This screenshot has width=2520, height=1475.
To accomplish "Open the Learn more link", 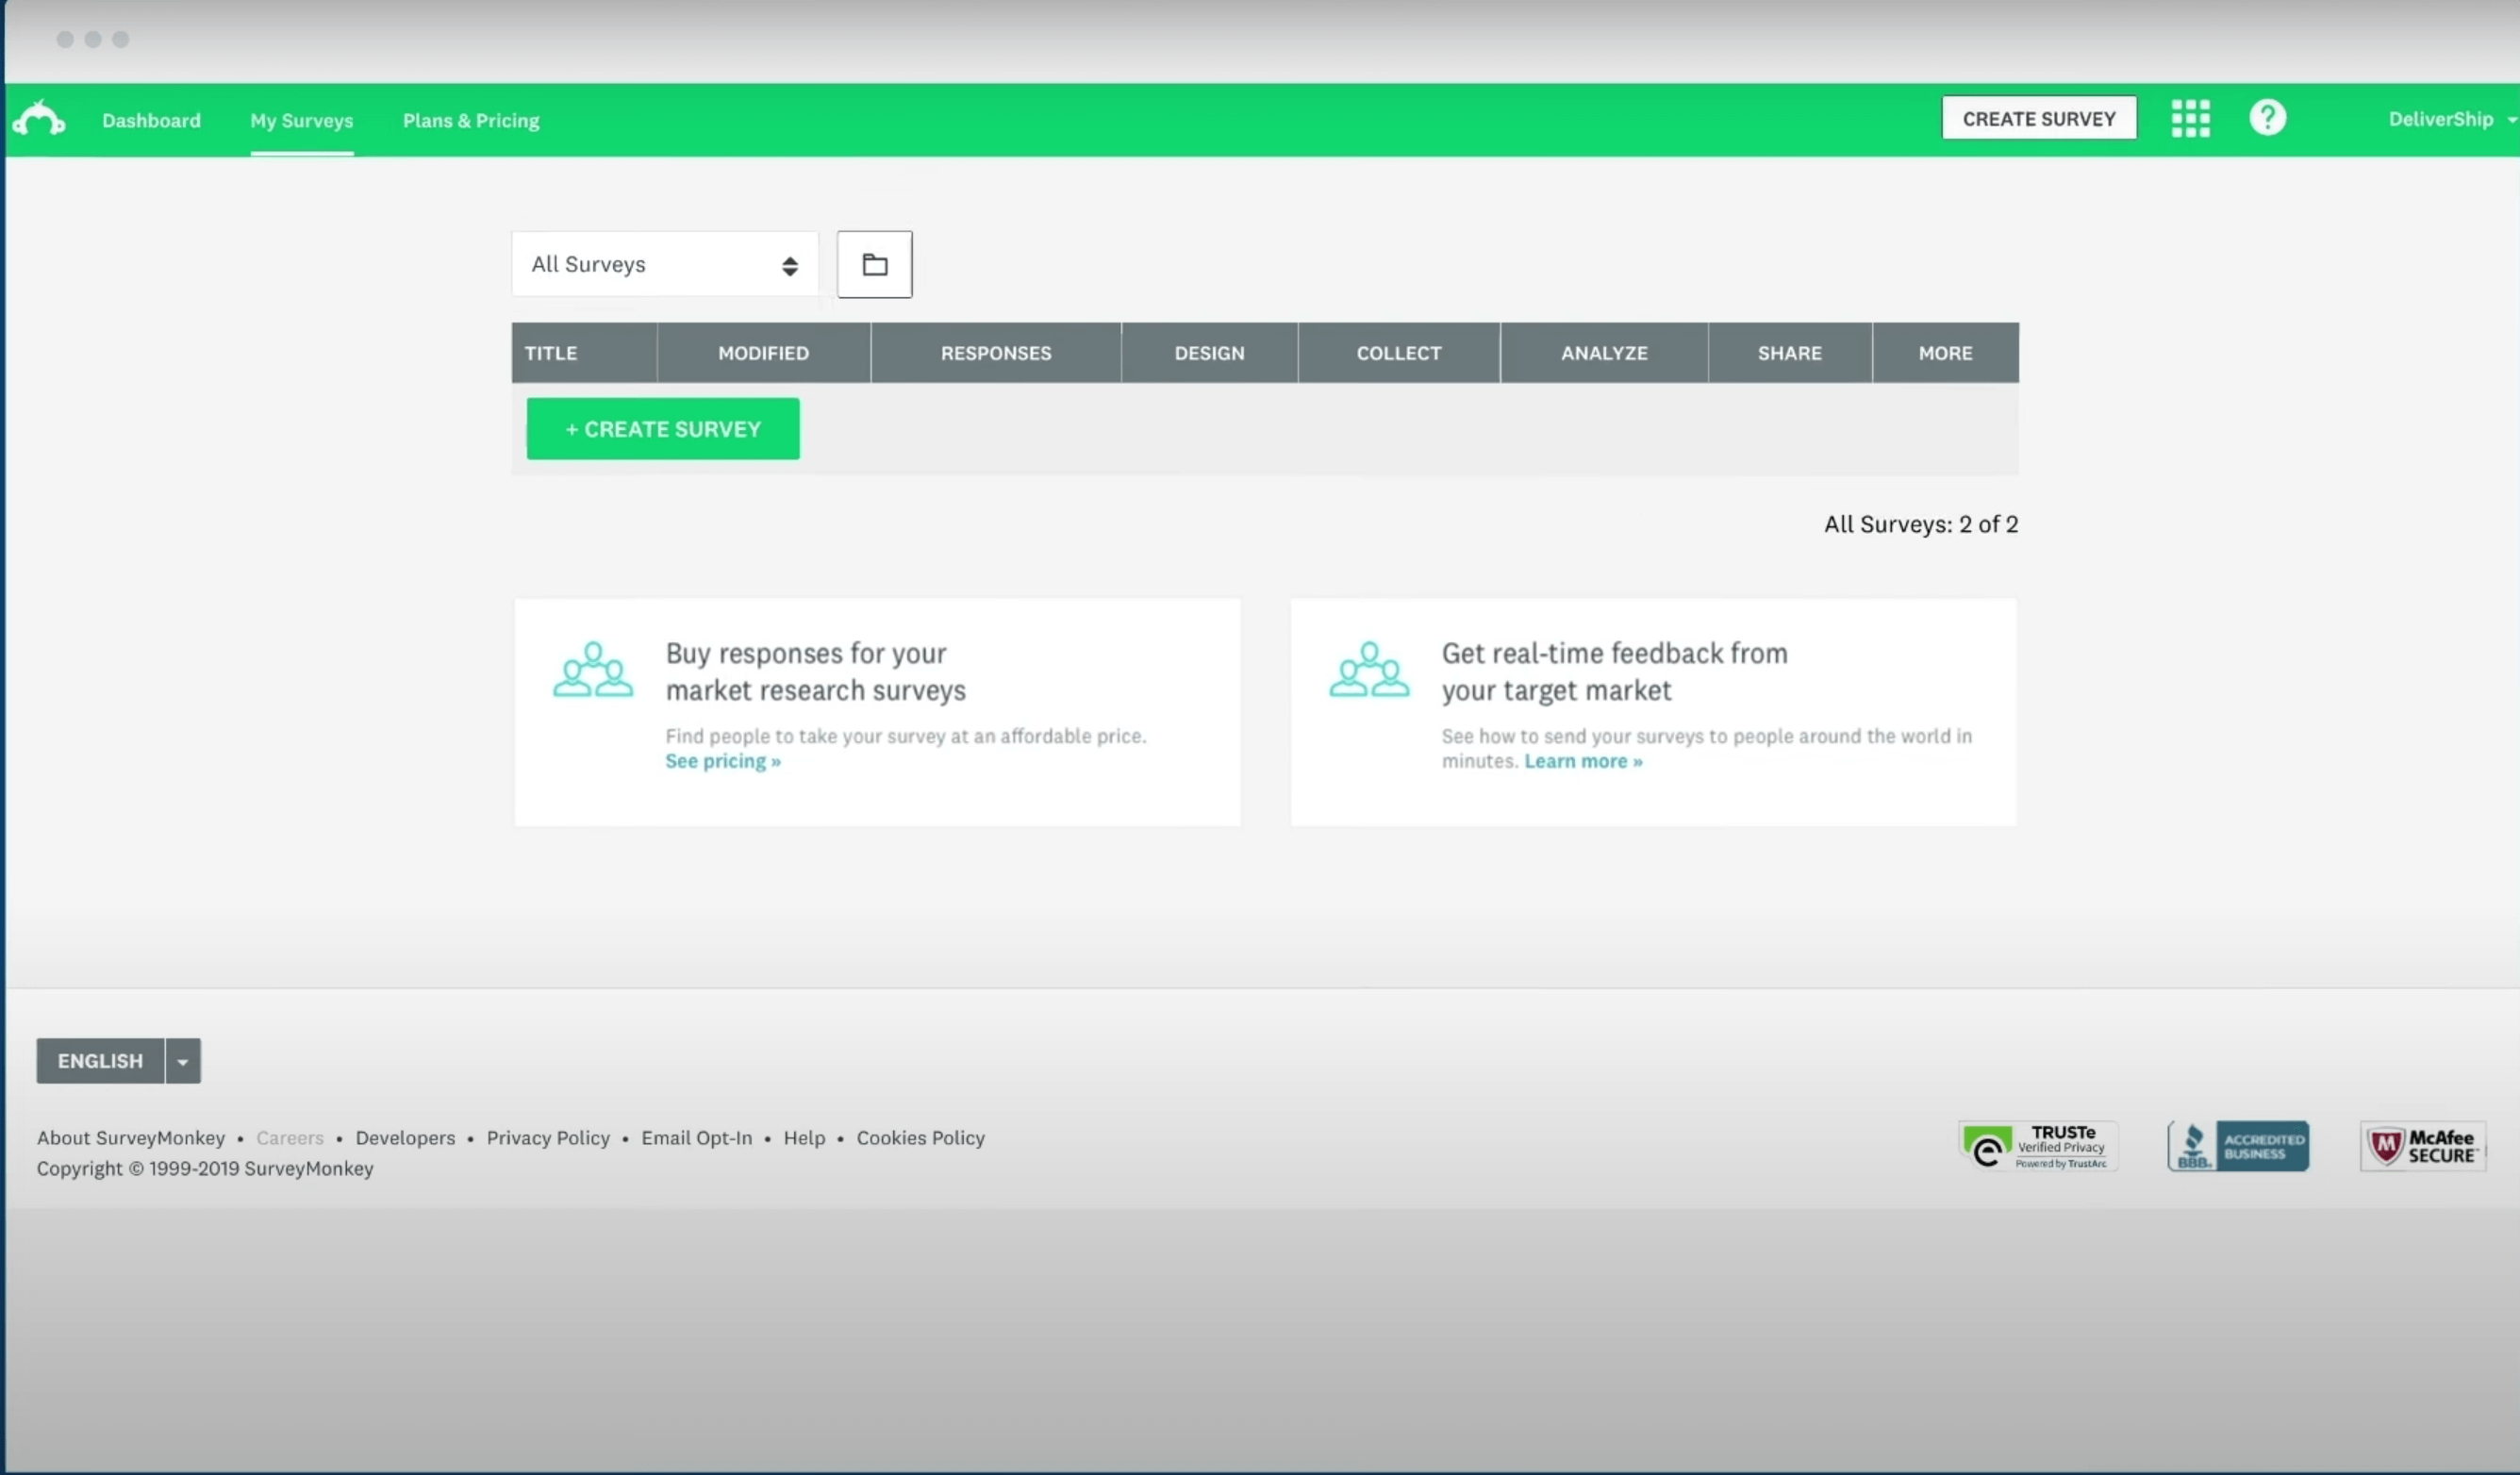I will point(1582,761).
